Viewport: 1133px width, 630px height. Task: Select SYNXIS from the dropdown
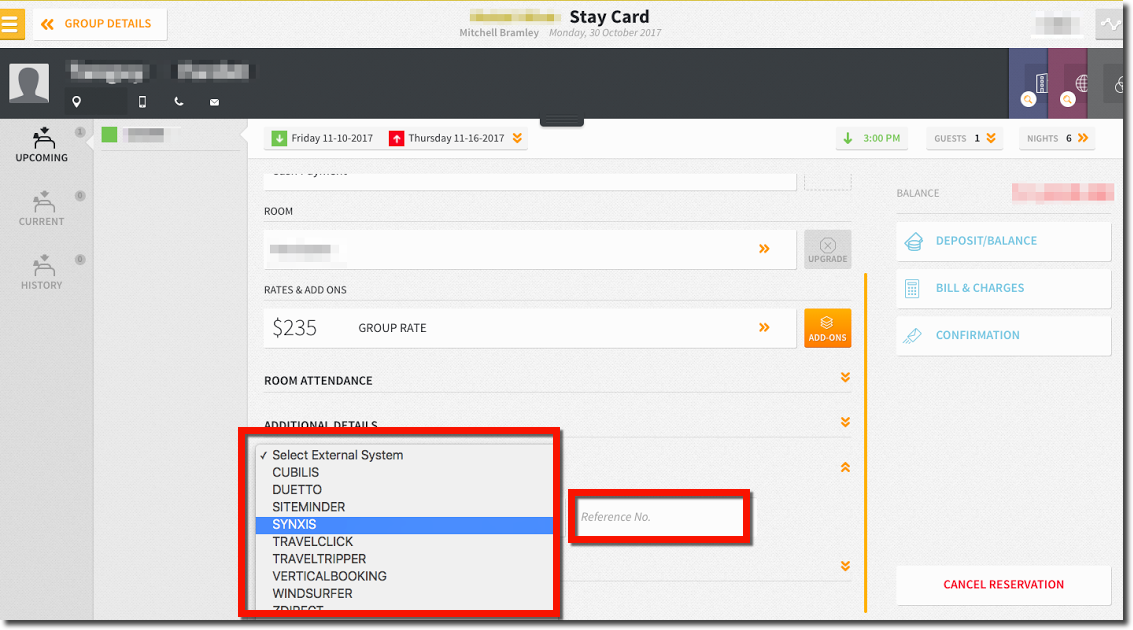pos(404,525)
